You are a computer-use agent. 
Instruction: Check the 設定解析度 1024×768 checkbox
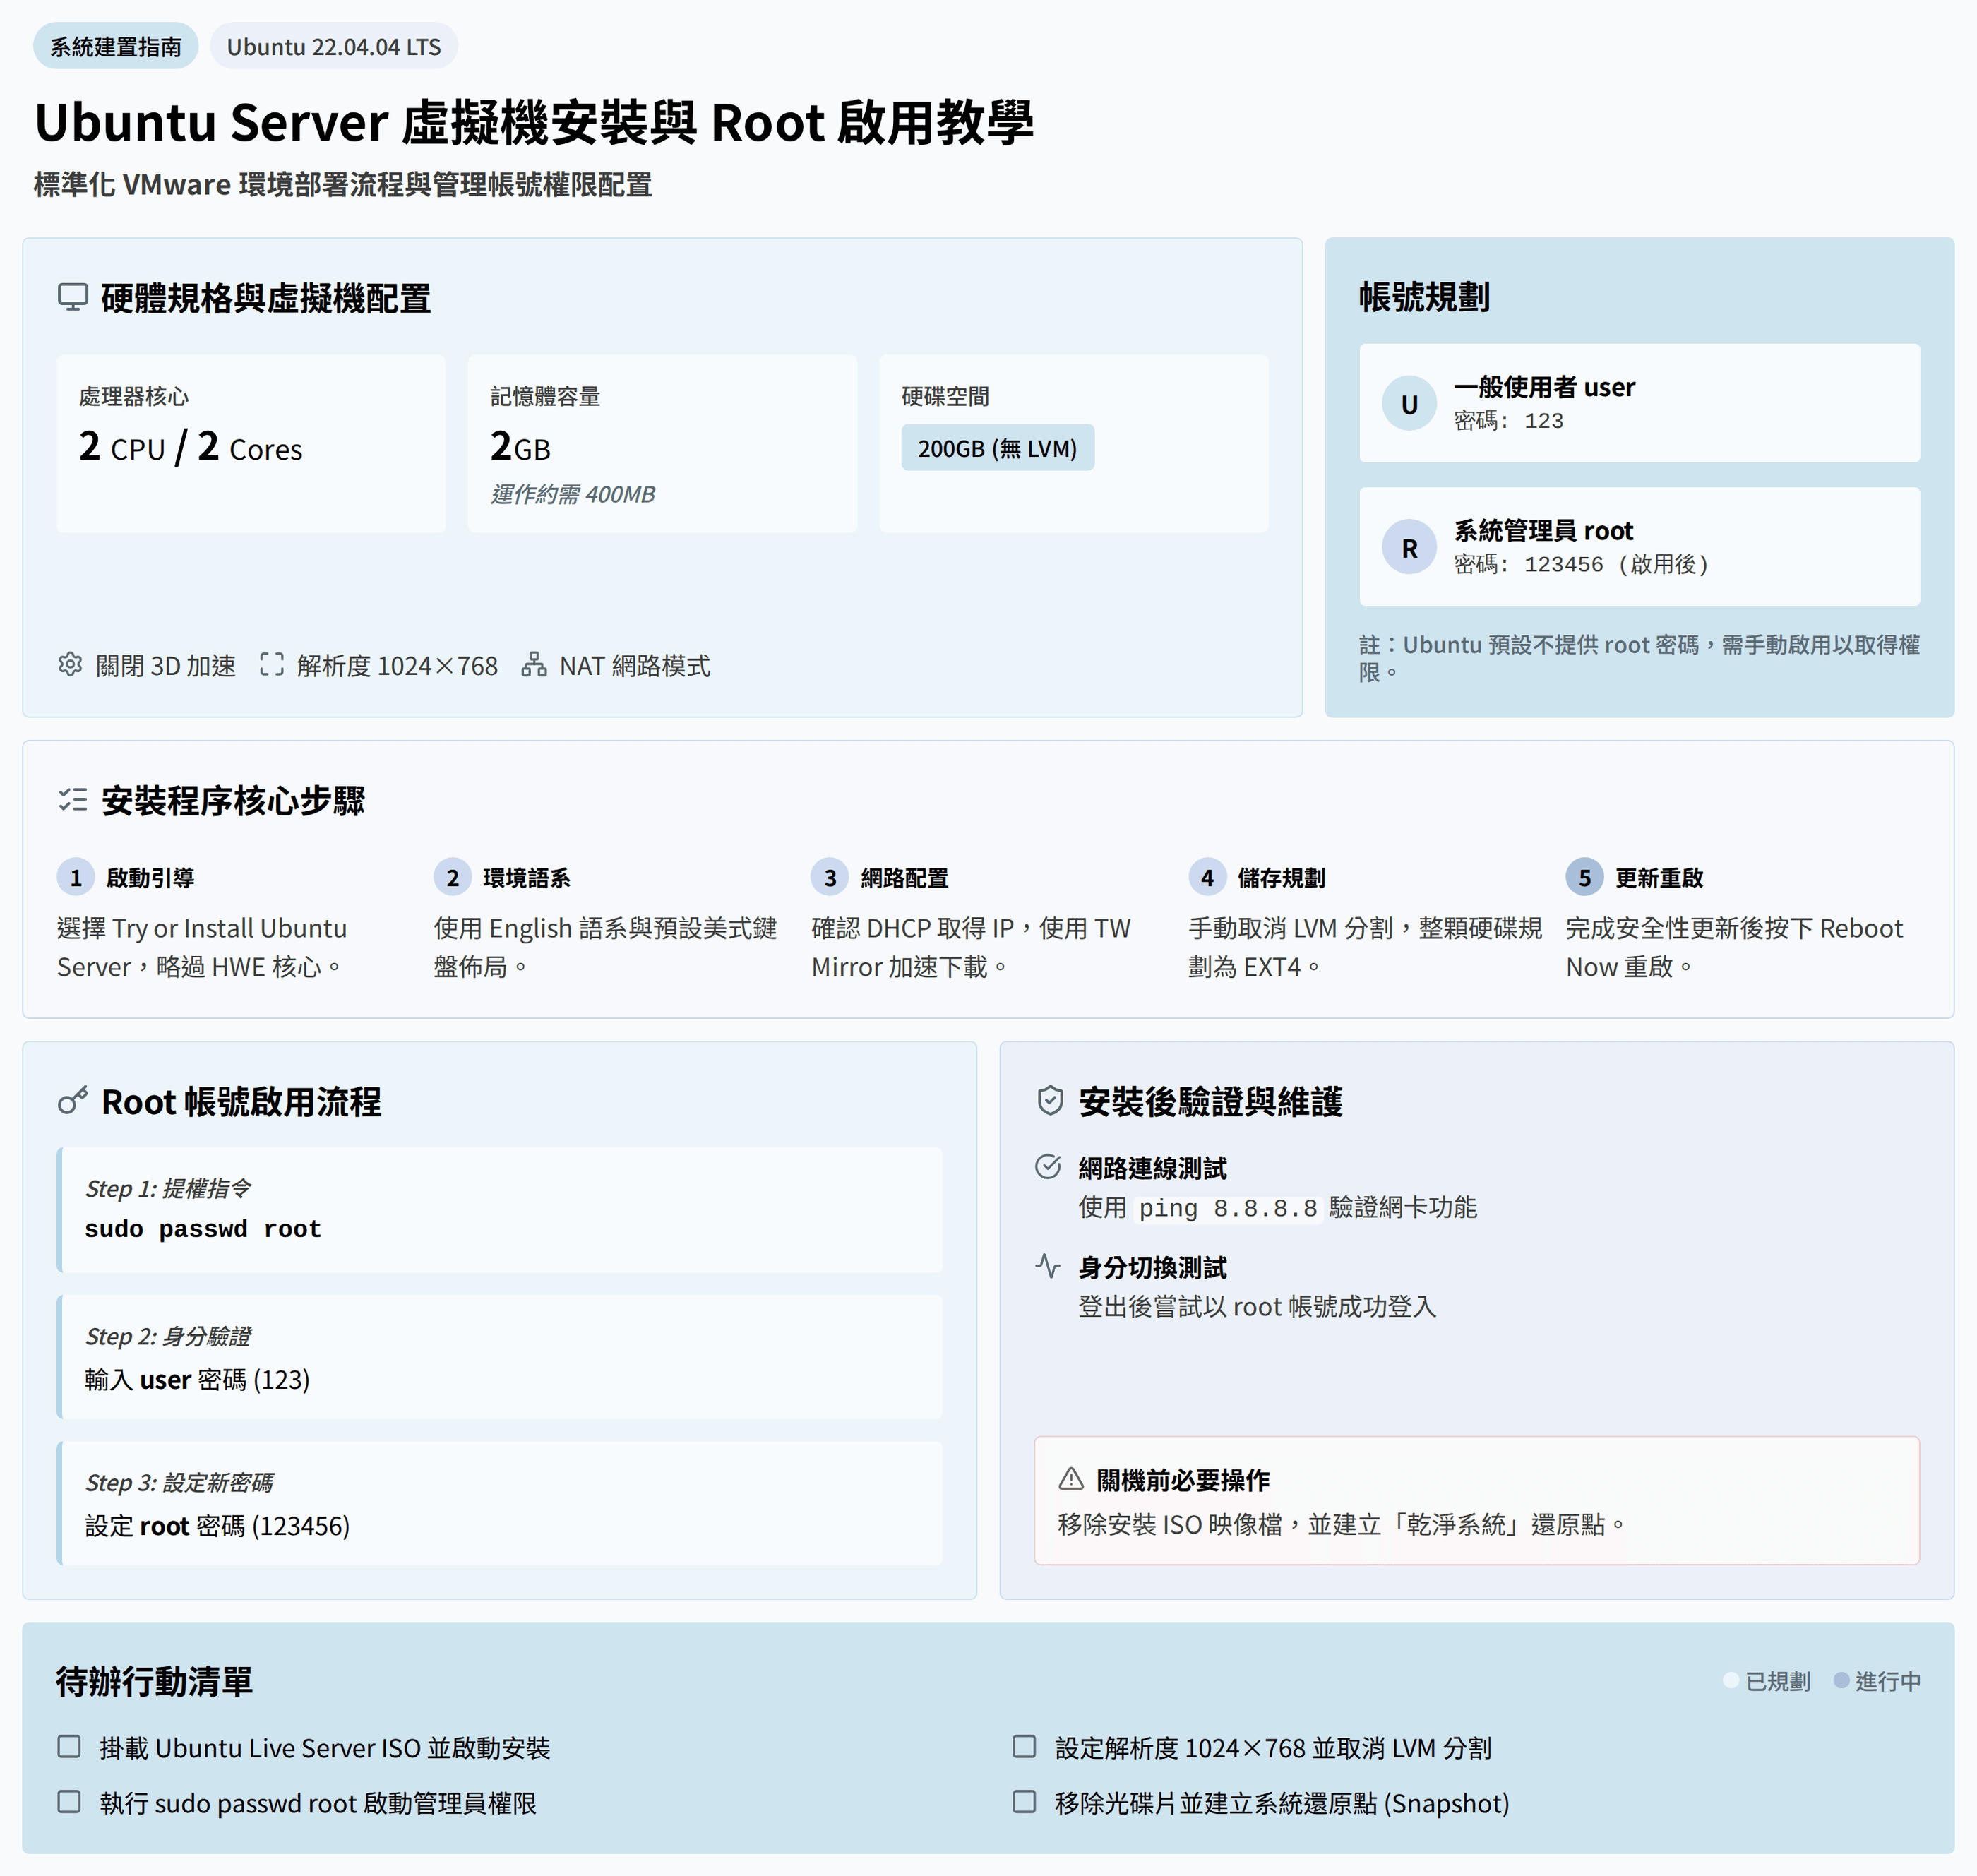(1024, 1747)
